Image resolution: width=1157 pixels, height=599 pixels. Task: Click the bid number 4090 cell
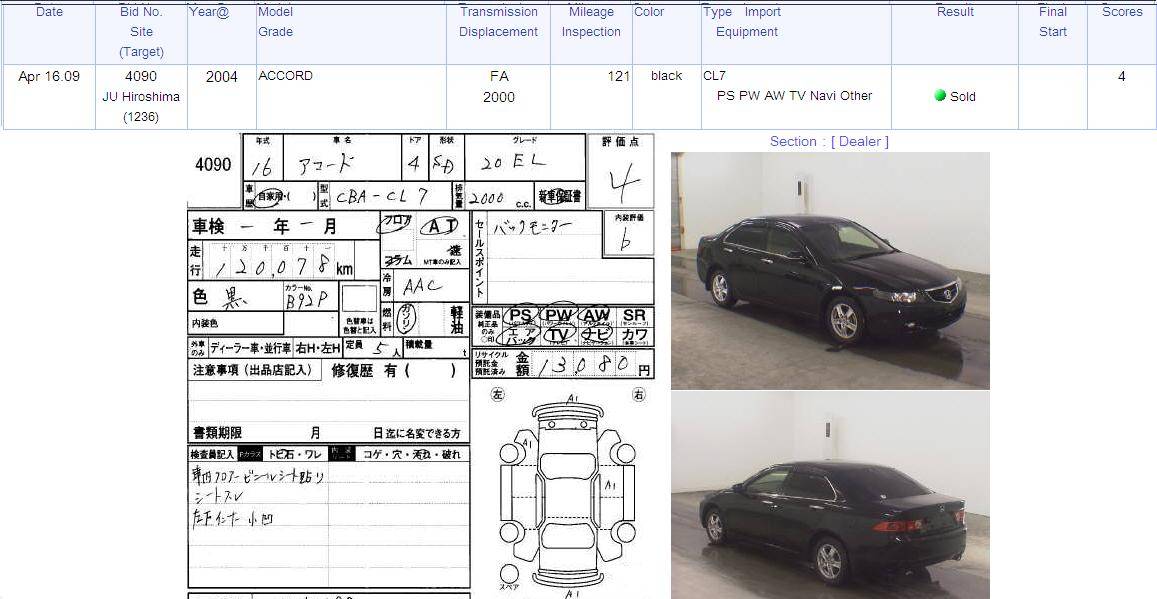(x=141, y=76)
